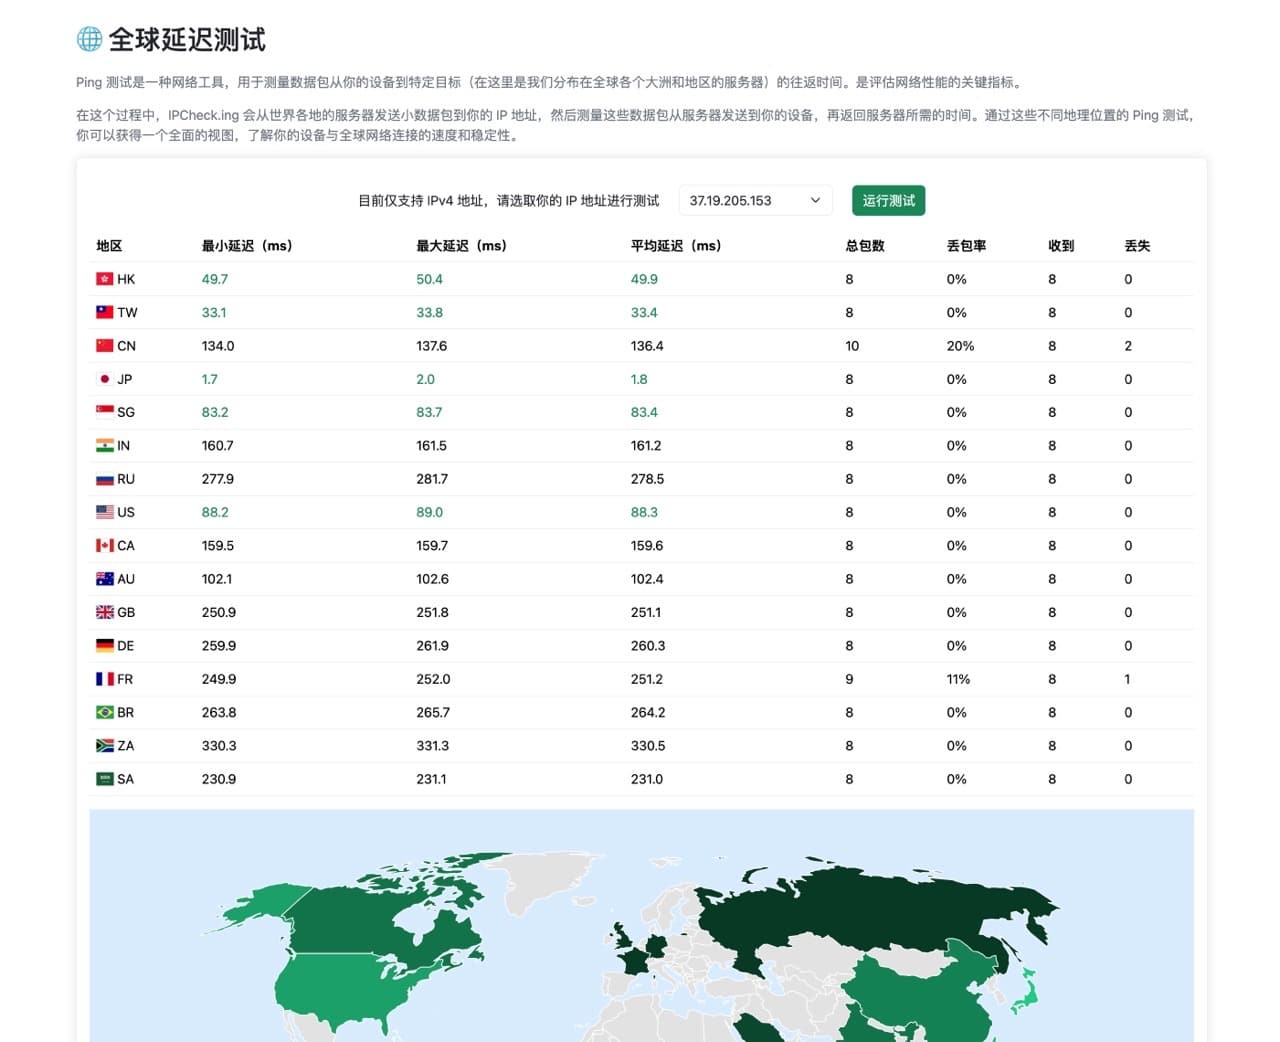The width and height of the screenshot is (1280, 1042).
Task: Click the 总包数 column header
Action: pos(865,246)
